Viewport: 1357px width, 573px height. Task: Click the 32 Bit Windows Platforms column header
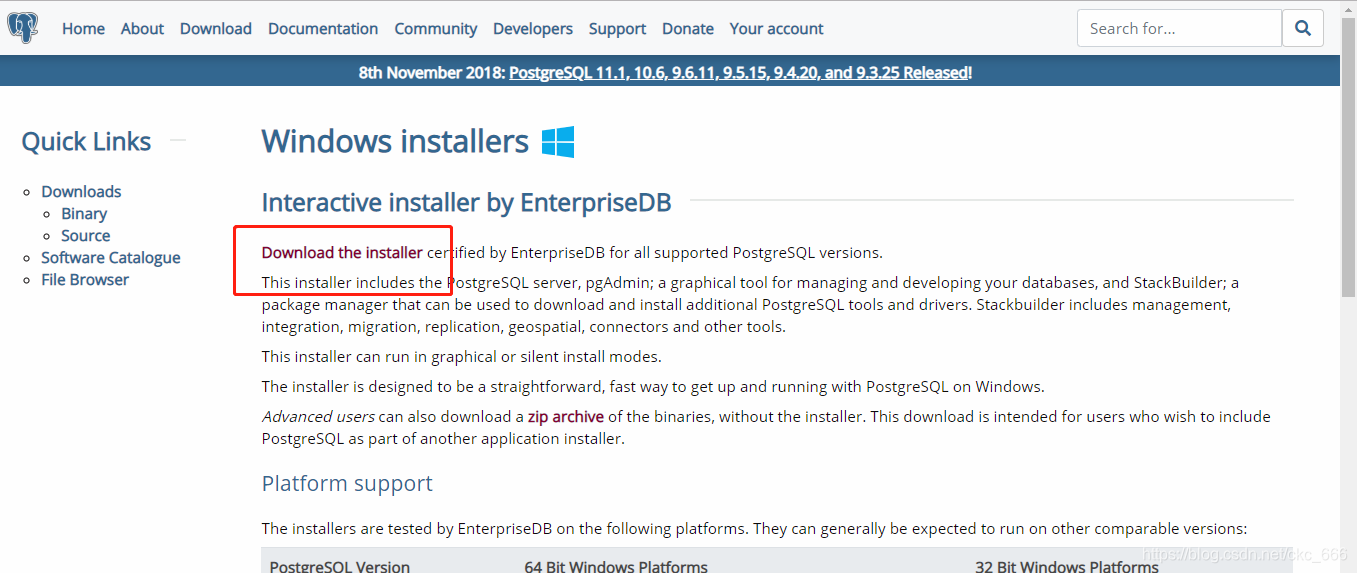[1067, 566]
